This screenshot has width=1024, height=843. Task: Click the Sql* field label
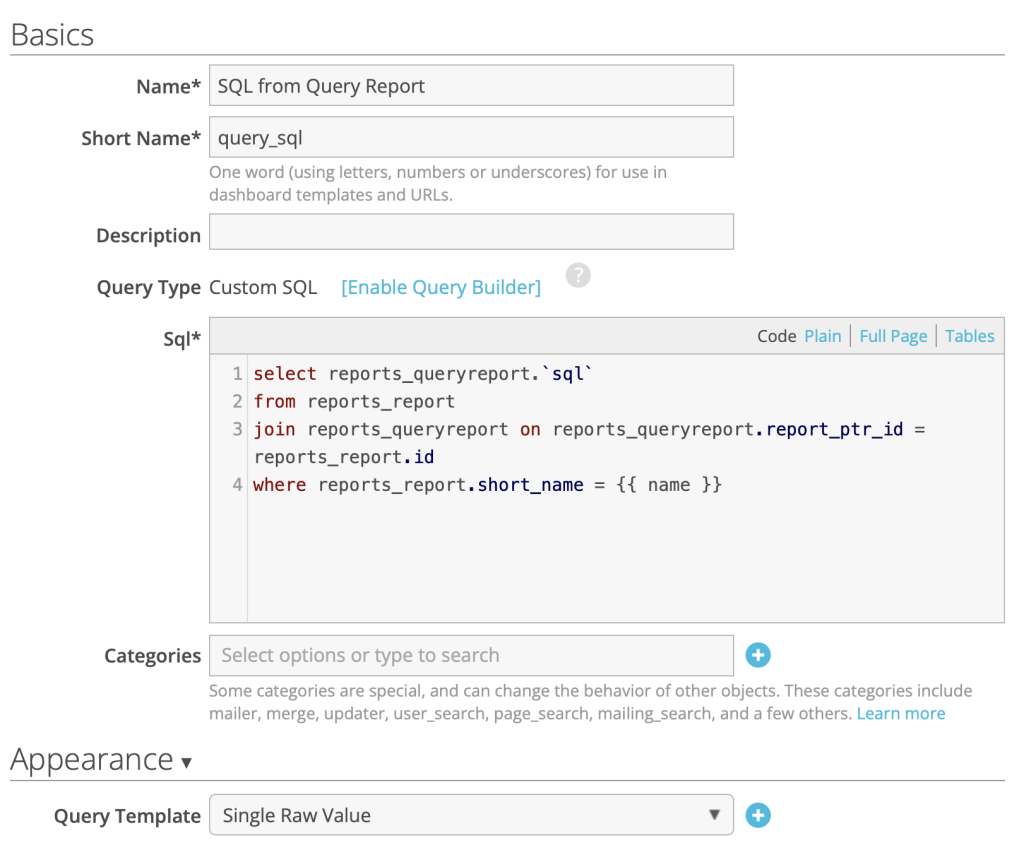182,339
